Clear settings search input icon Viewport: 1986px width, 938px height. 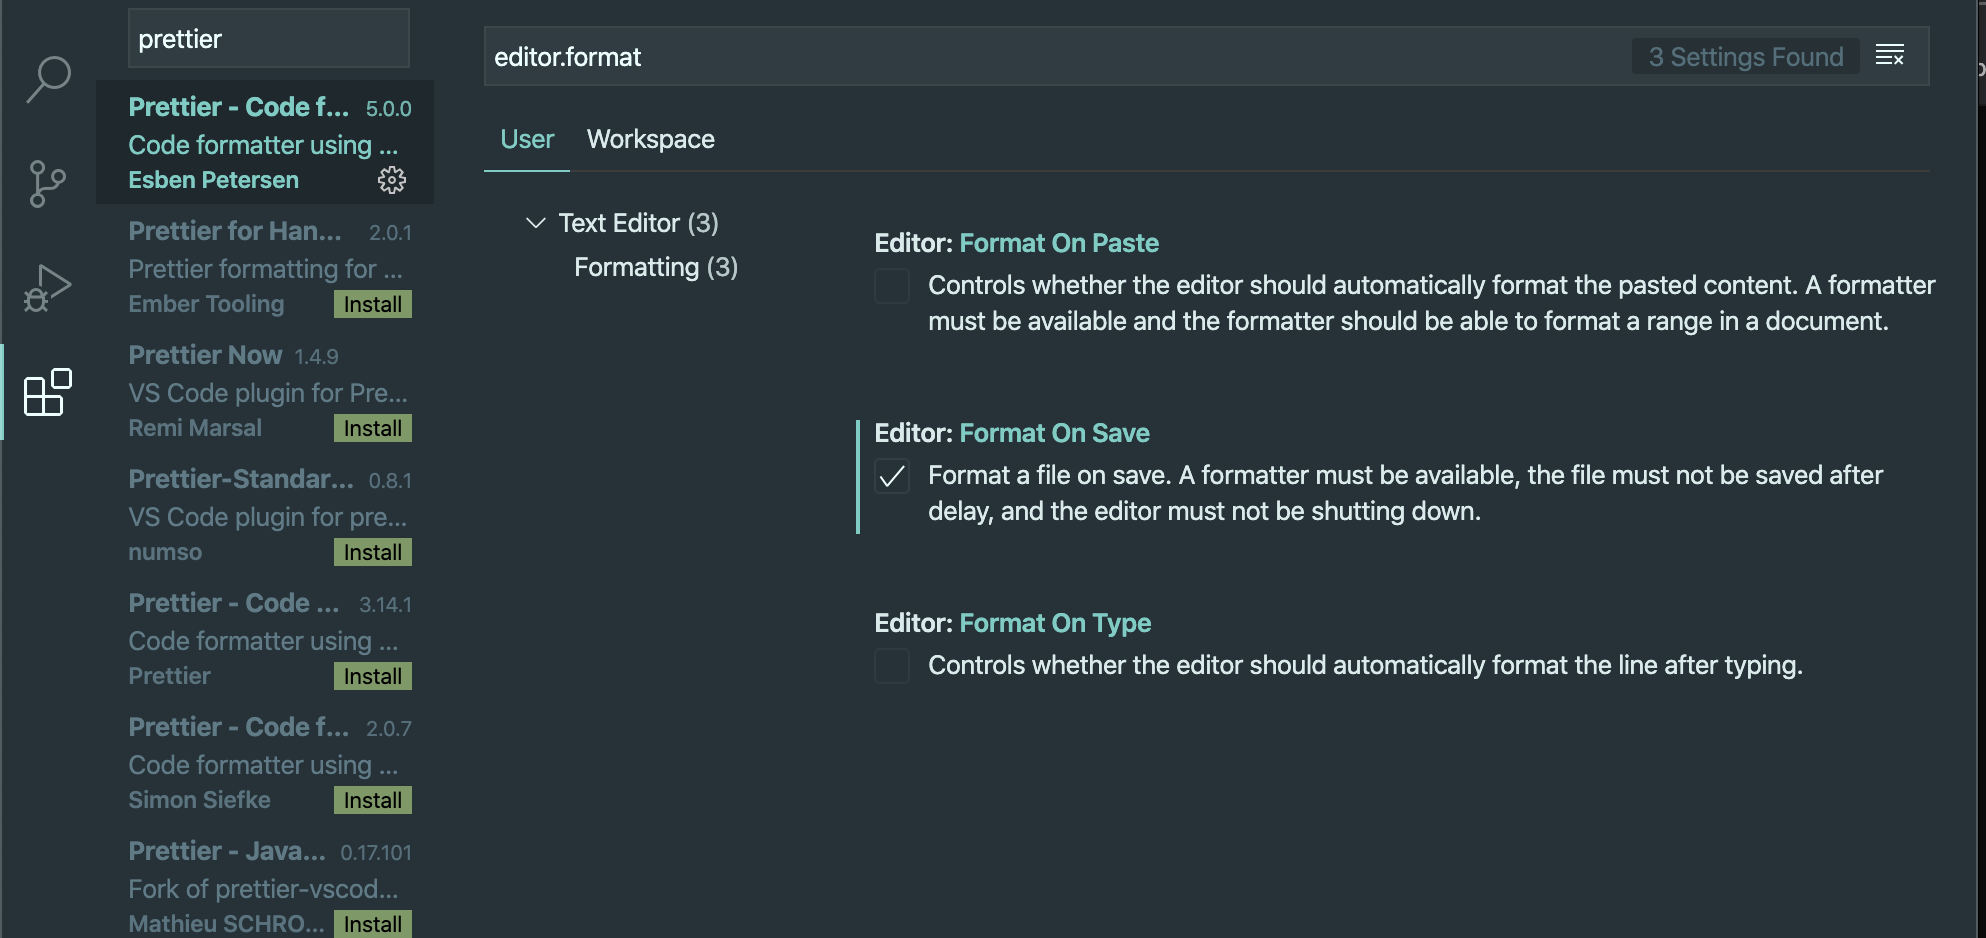[1889, 56]
